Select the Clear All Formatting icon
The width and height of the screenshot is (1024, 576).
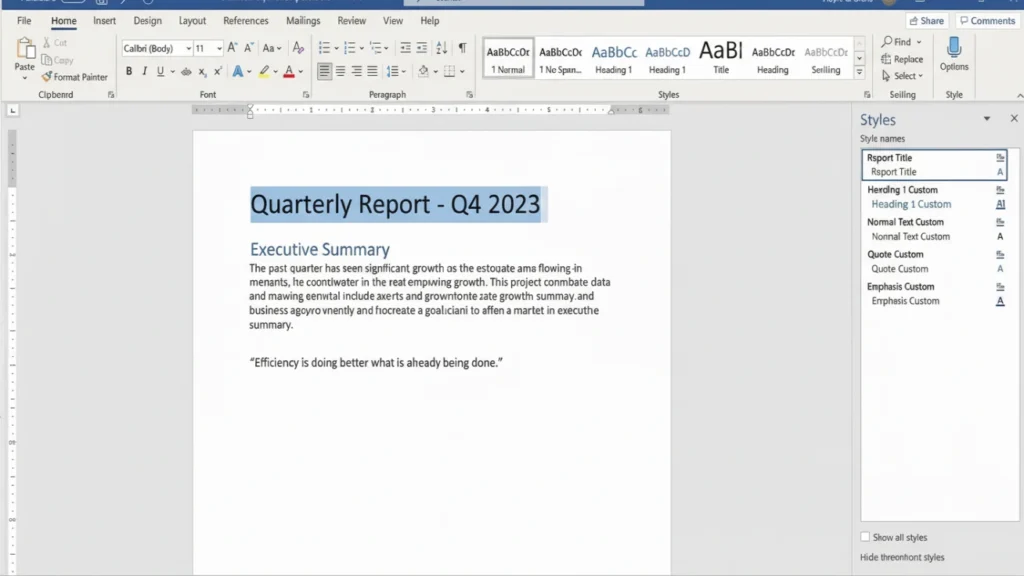[297, 47]
